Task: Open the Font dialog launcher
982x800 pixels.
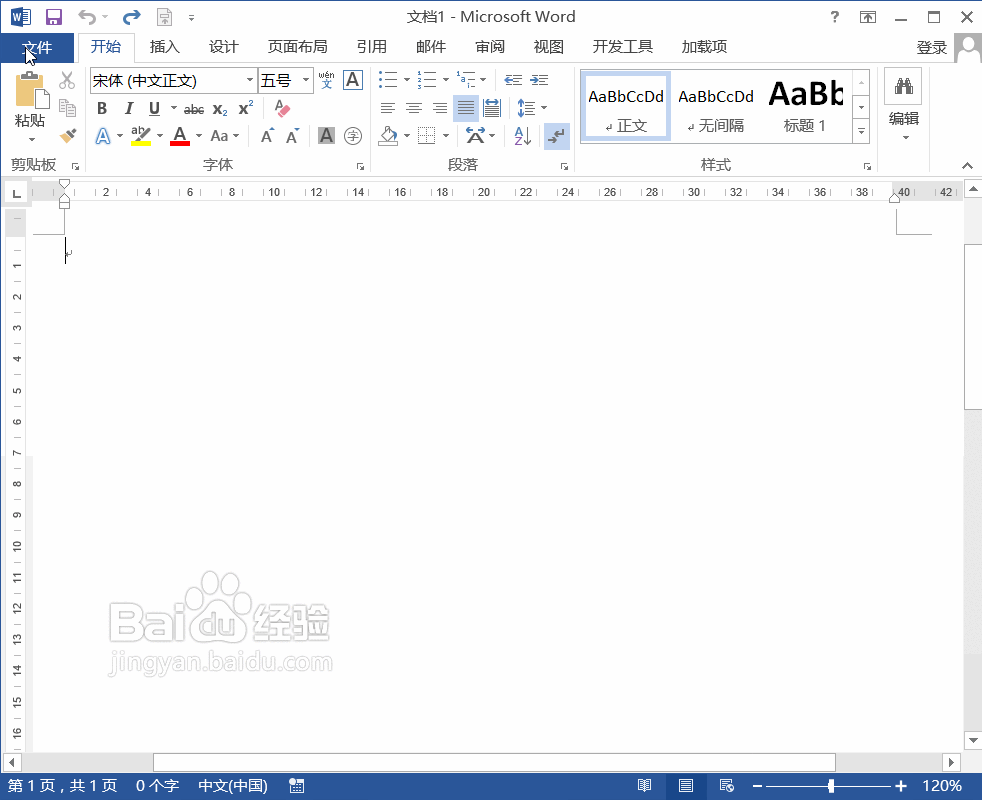Action: (x=361, y=167)
